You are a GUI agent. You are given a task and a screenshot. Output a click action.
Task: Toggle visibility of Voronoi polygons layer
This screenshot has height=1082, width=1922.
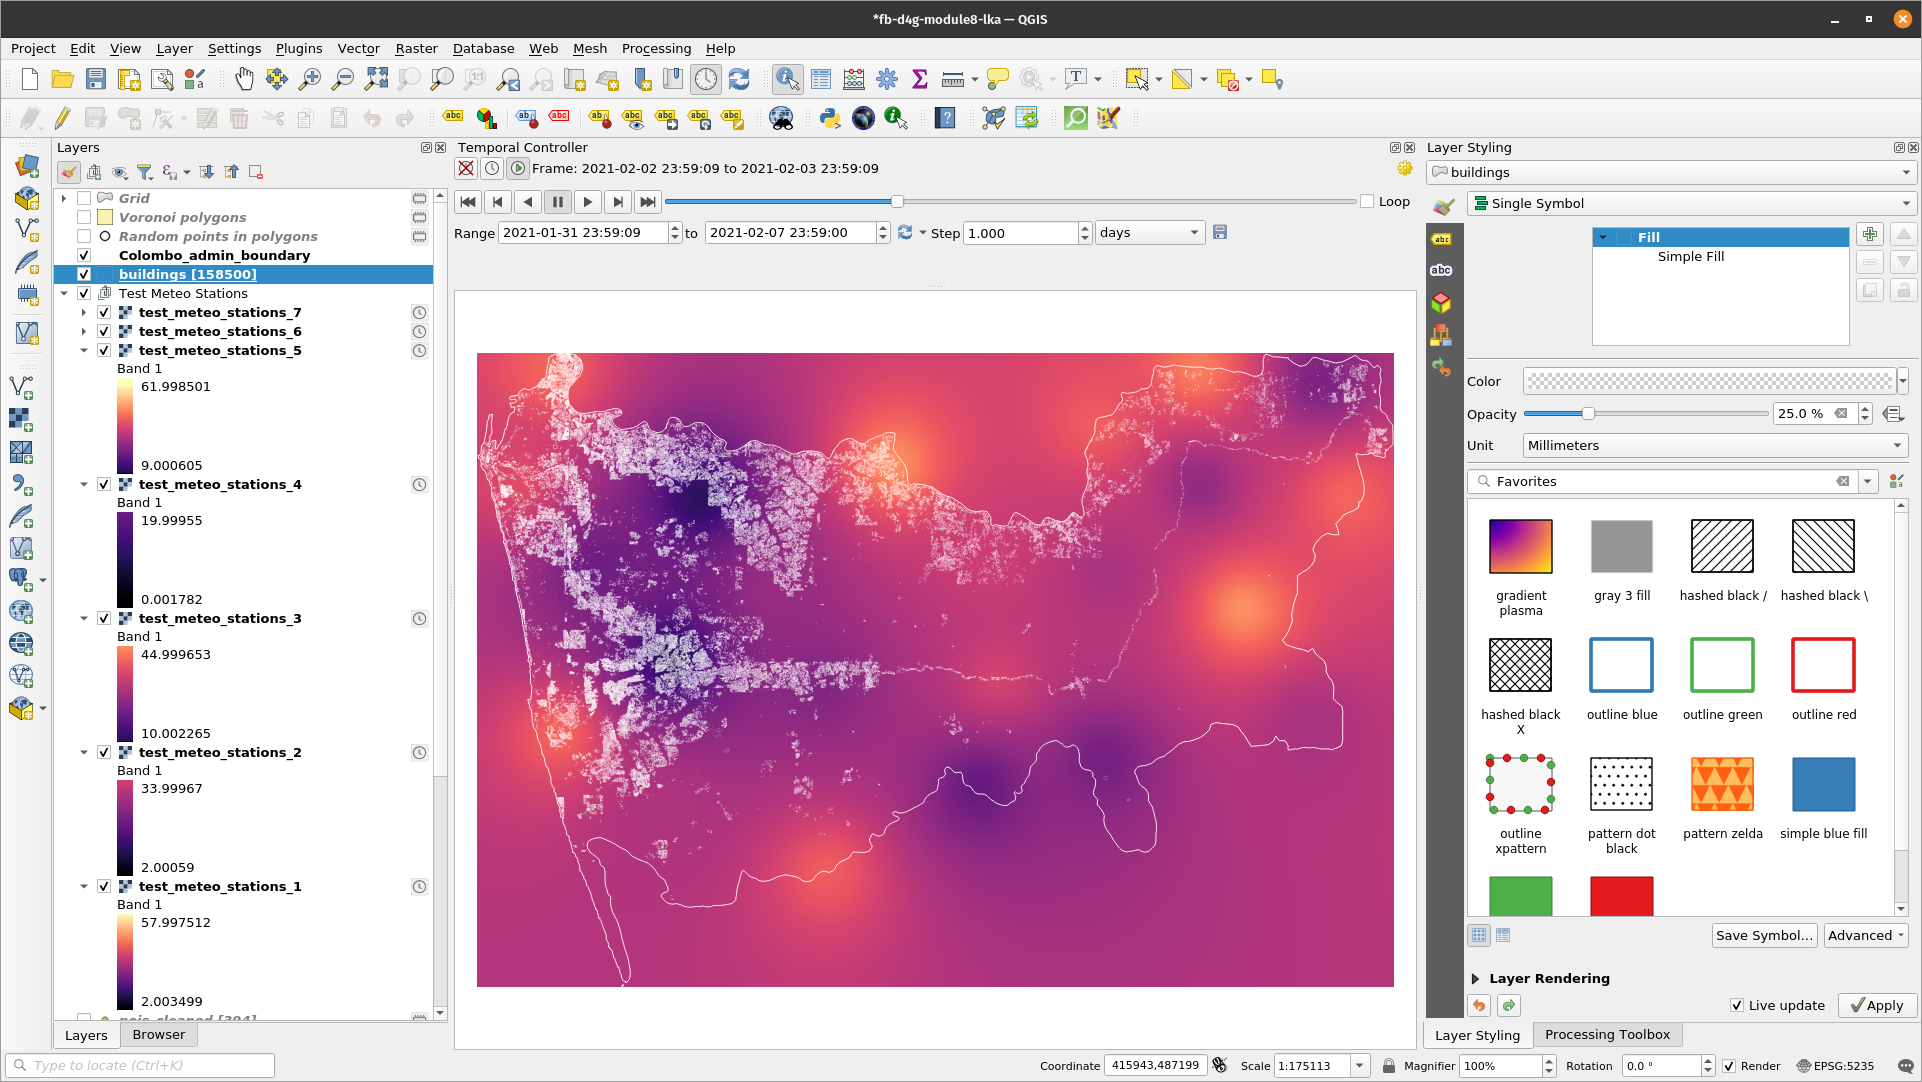coord(84,217)
